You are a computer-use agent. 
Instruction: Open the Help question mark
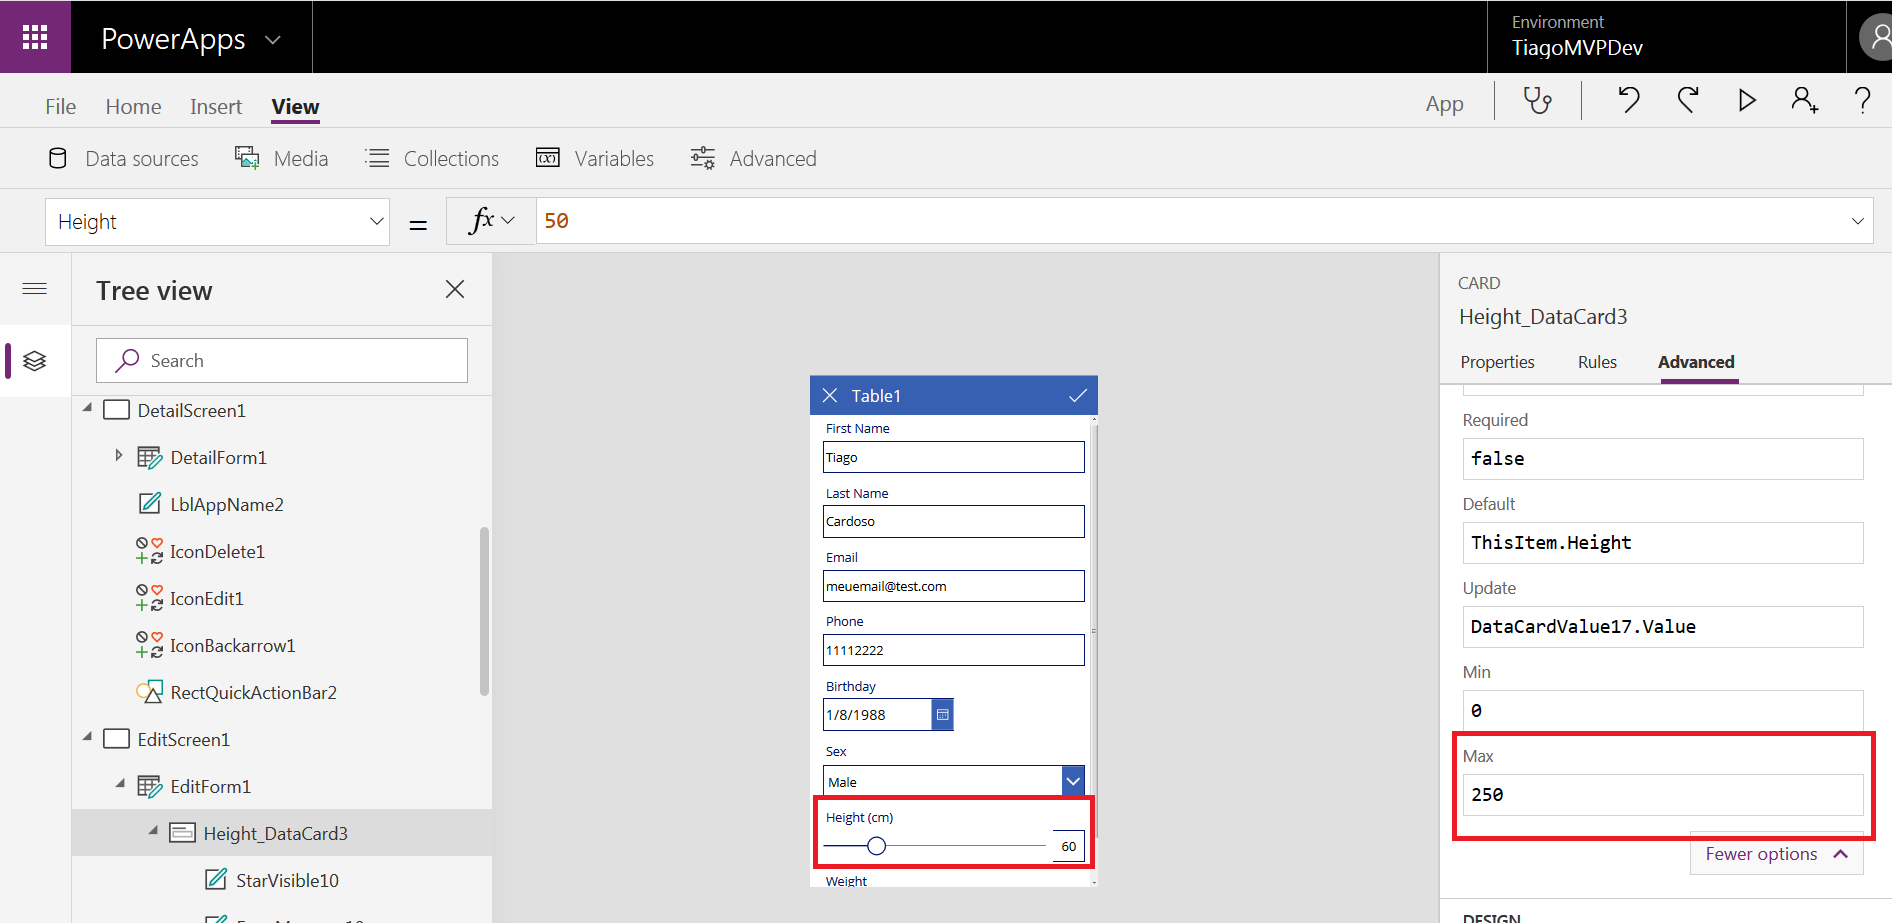pyautogui.click(x=1862, y=100)
